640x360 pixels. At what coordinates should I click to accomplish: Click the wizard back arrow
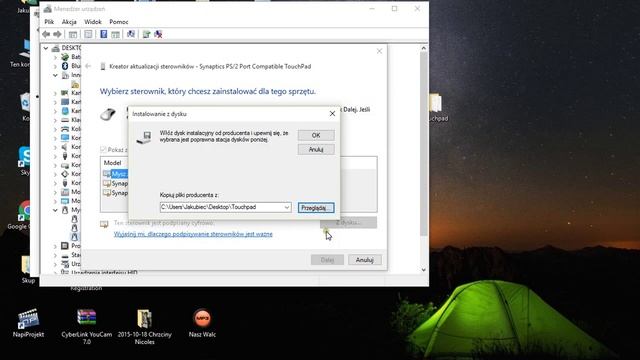pos(88,66)
